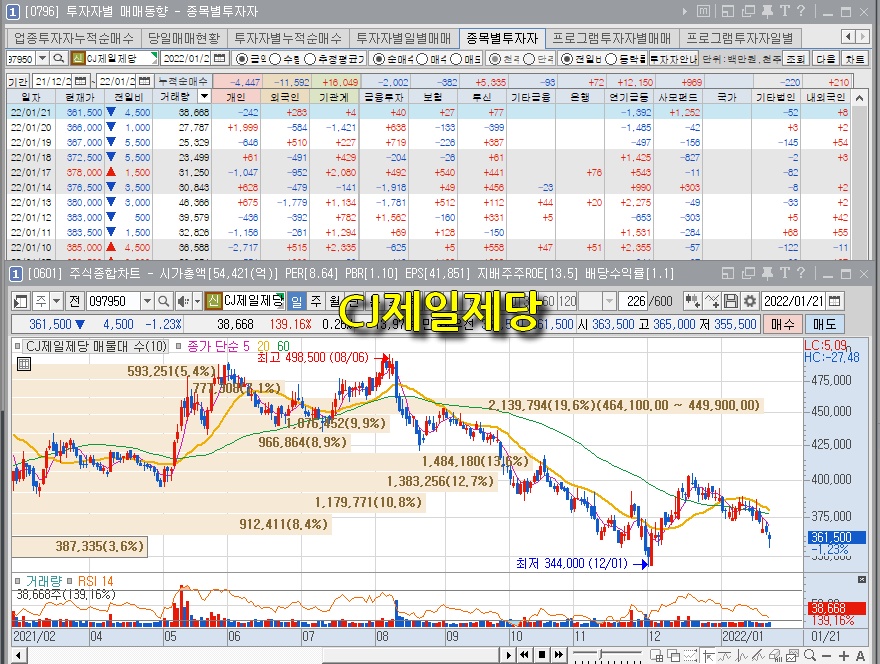Click the candle-add icon in chart toolbar

tap(692, 301)
